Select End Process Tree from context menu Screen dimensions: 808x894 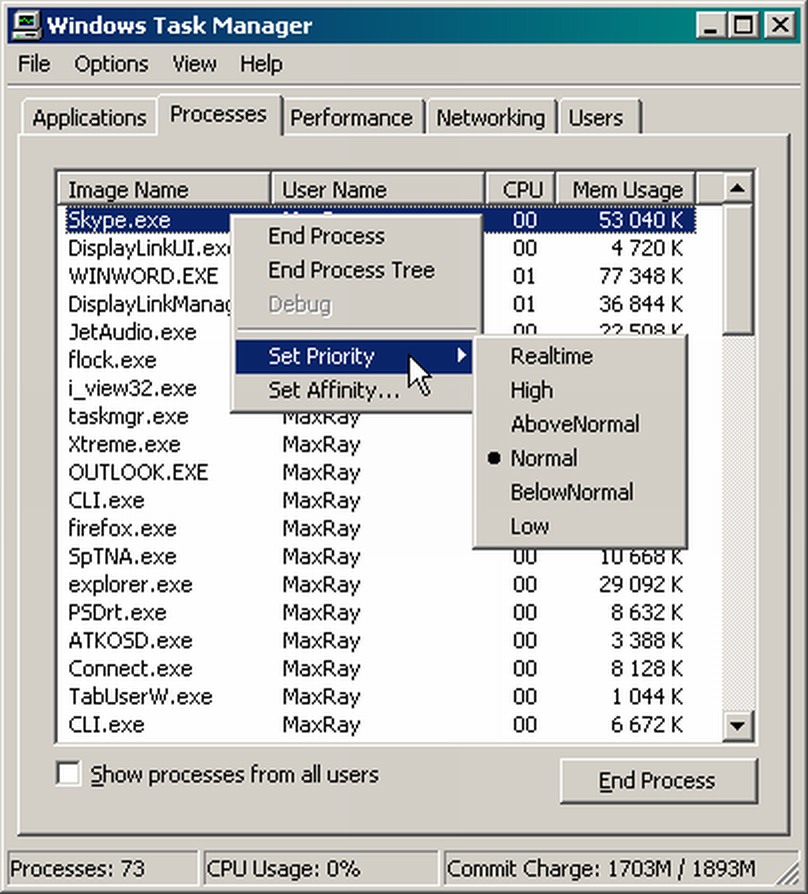point(351,270)
